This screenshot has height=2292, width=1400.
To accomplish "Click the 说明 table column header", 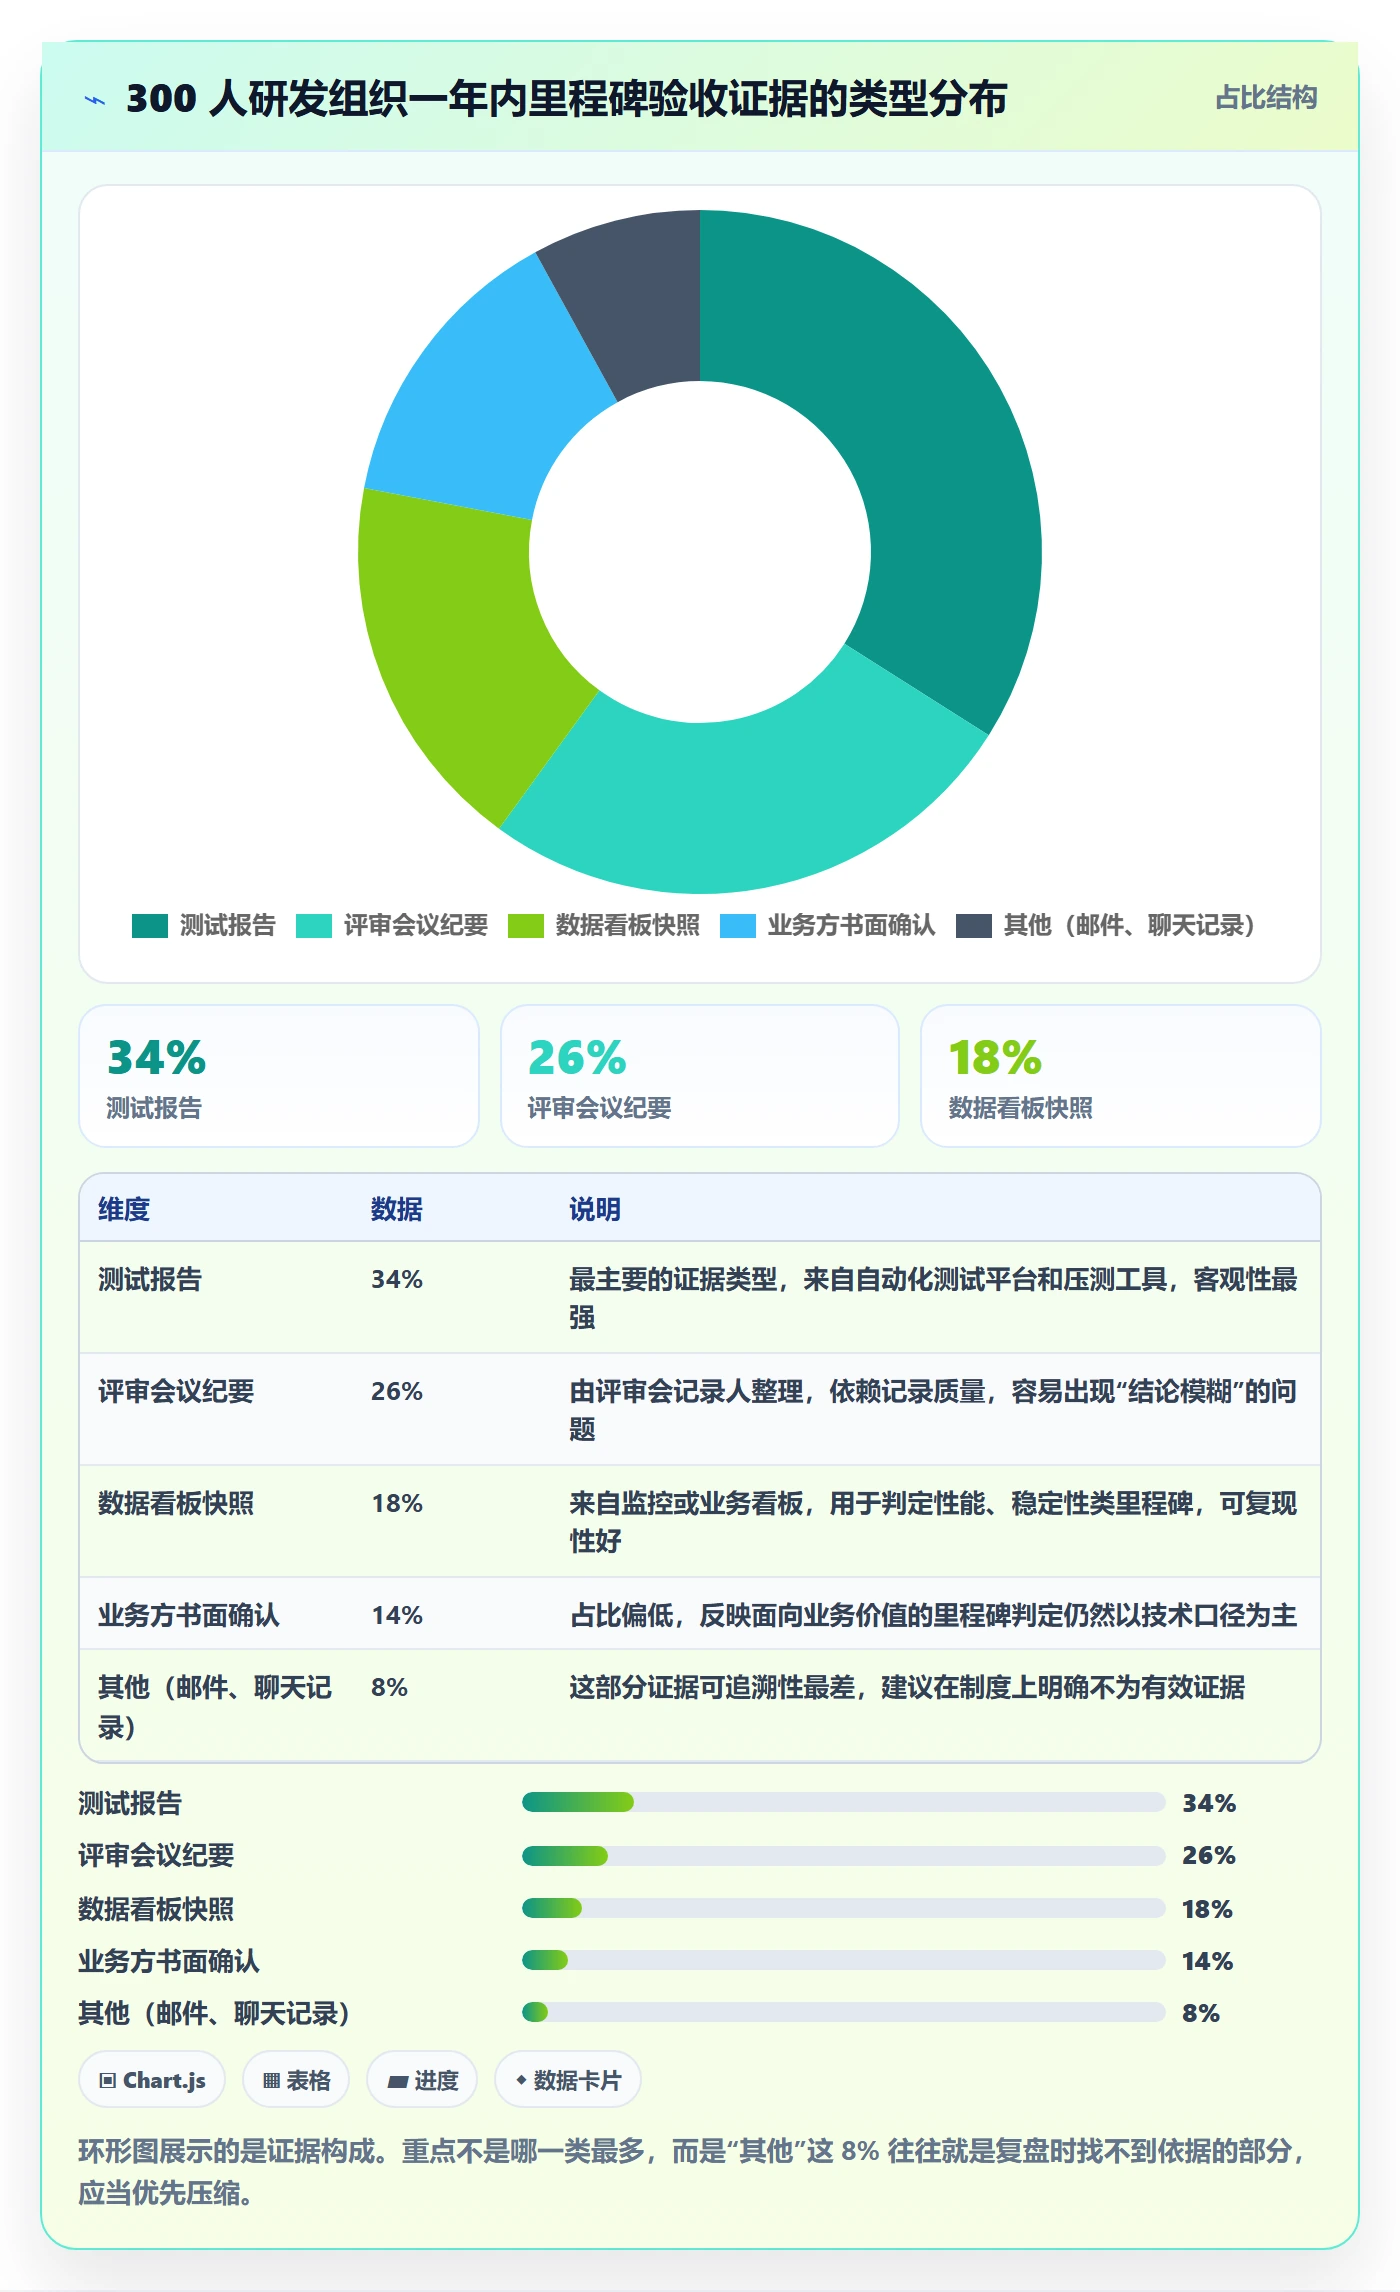I will click(595, 1209).
